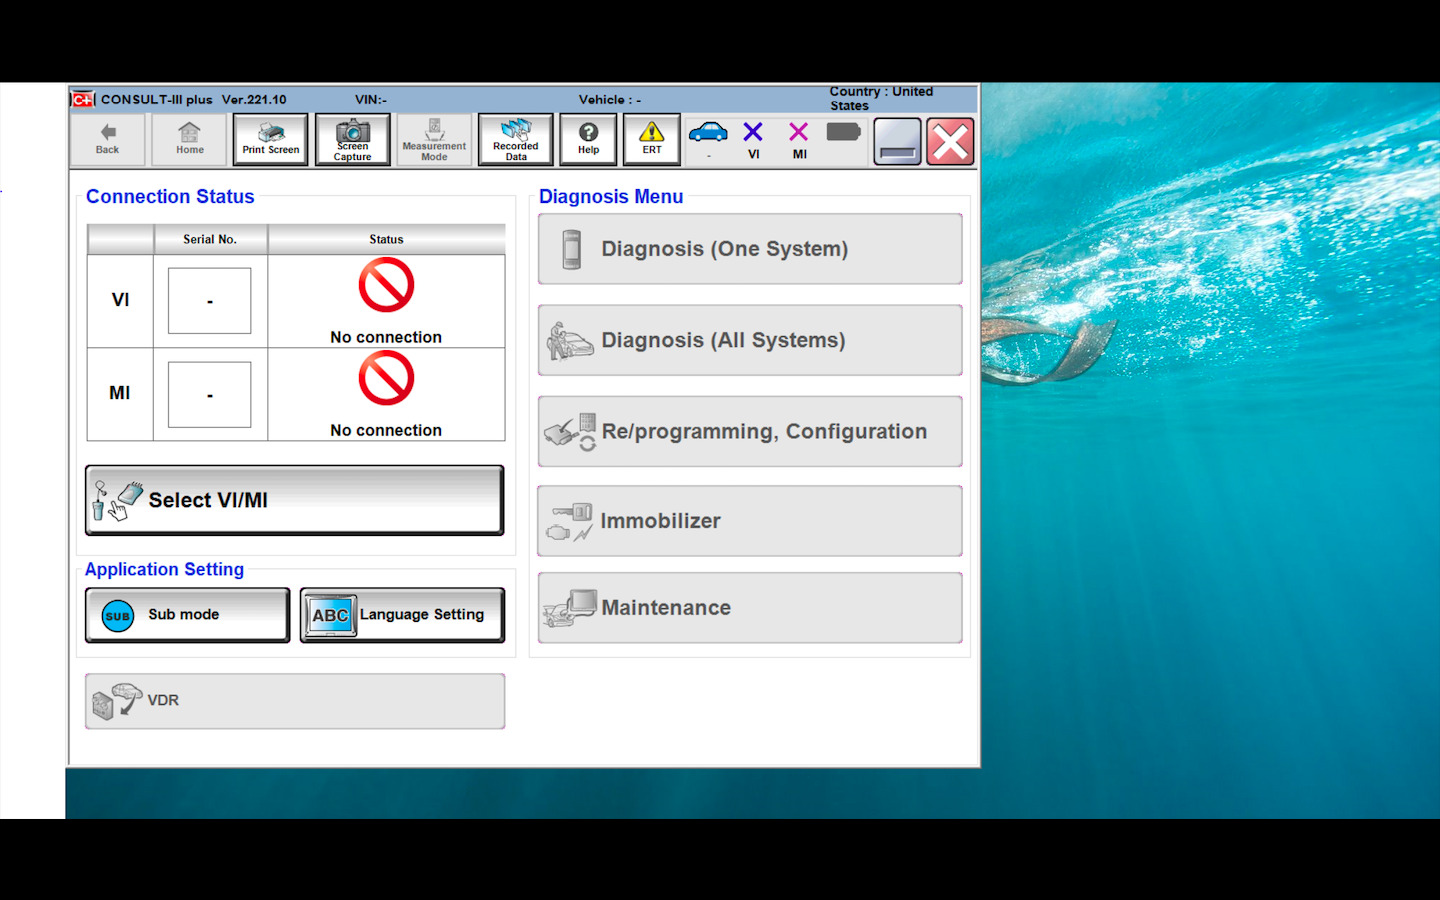Click the ERT warning icon

651,139
